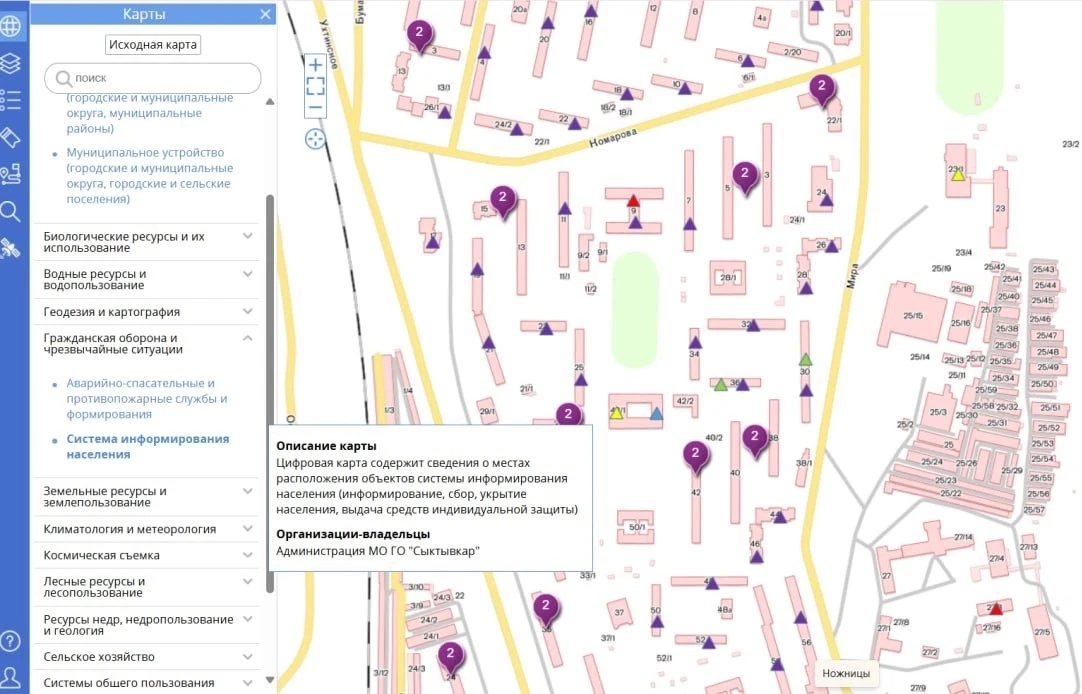Open the magnifier search tool in sidebar
Viewport: 1082px width, 694px height.
pyautogui.click(x=10, y=212)
